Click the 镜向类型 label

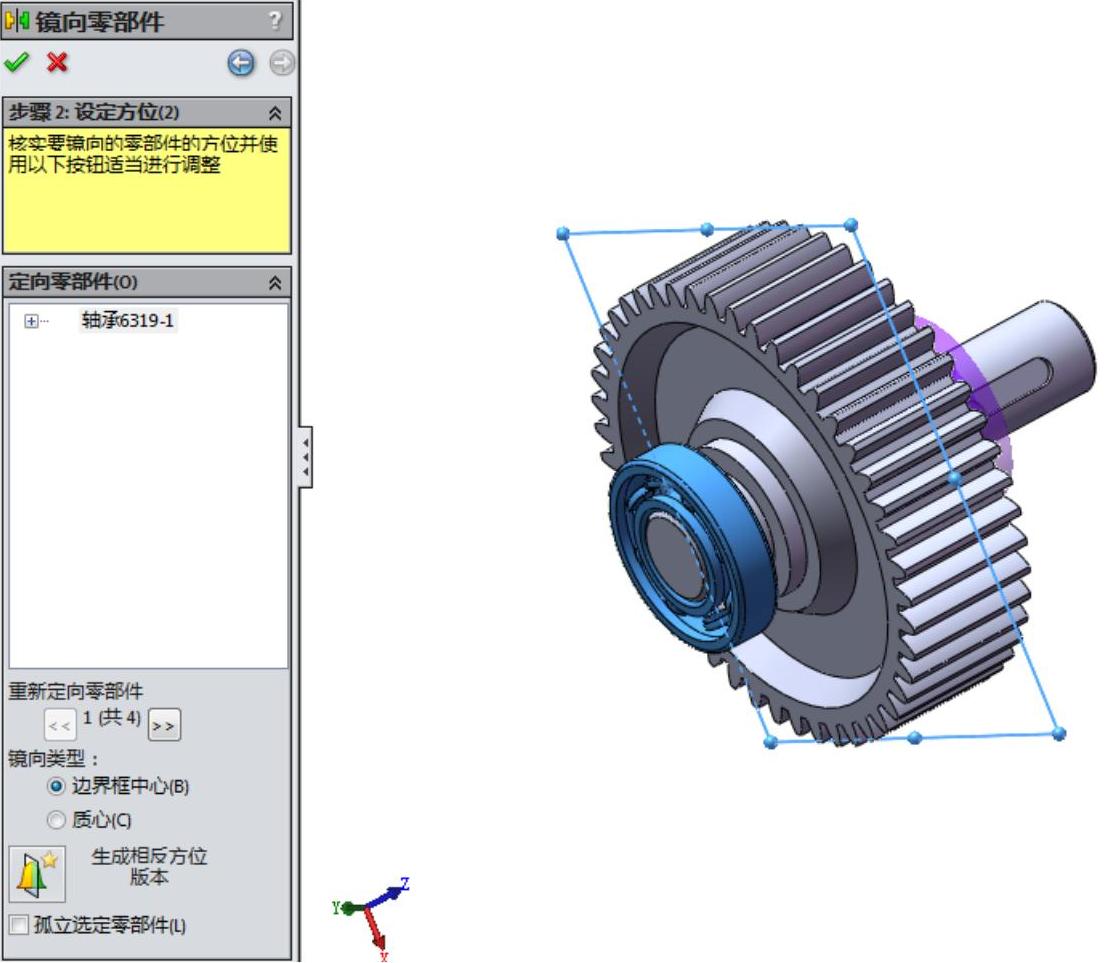[x=53, y=759]
